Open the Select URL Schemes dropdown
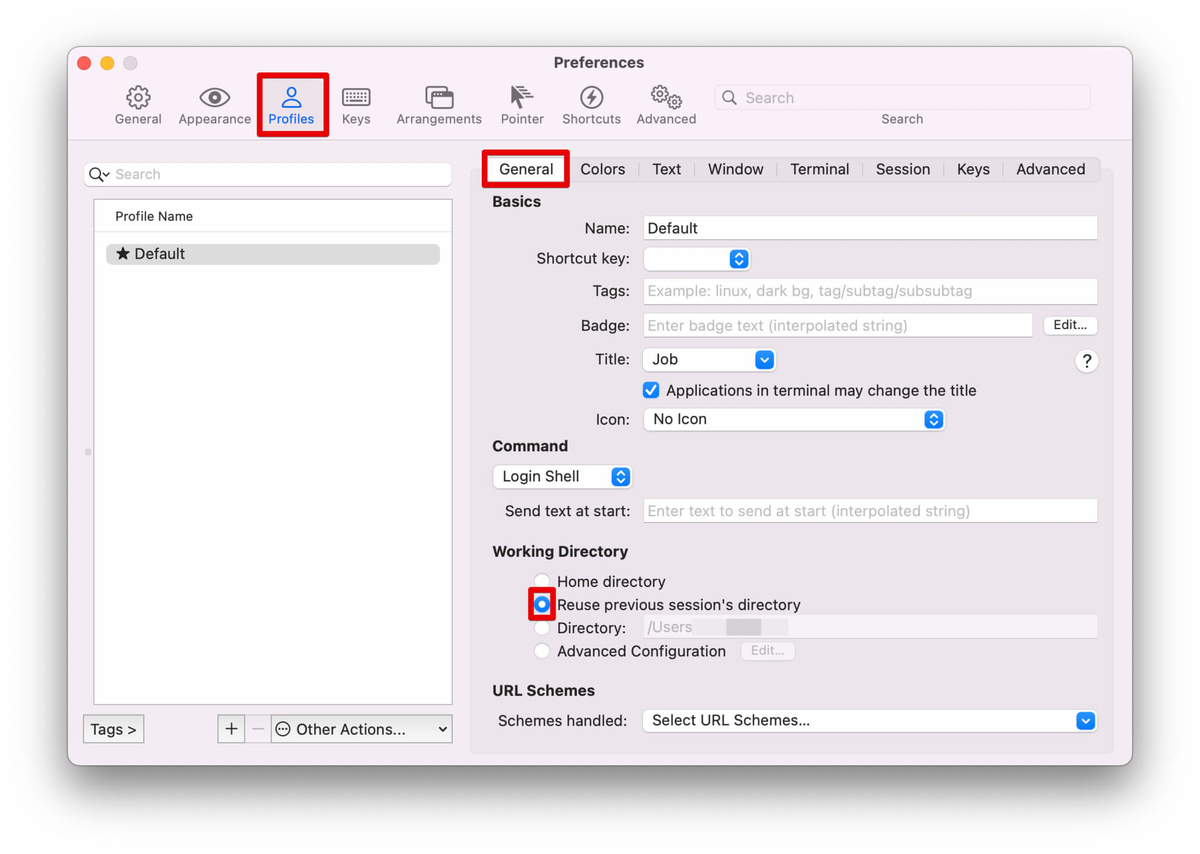 pyautogui.click(x=868, y=721)
